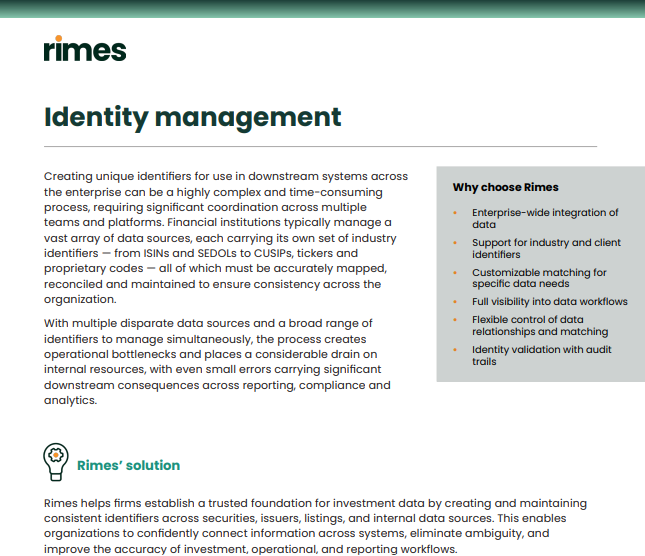Click bullet Enterprise-wide integration of data
Viewport: 645px width, 556px height.
click(x=545, y=218)
